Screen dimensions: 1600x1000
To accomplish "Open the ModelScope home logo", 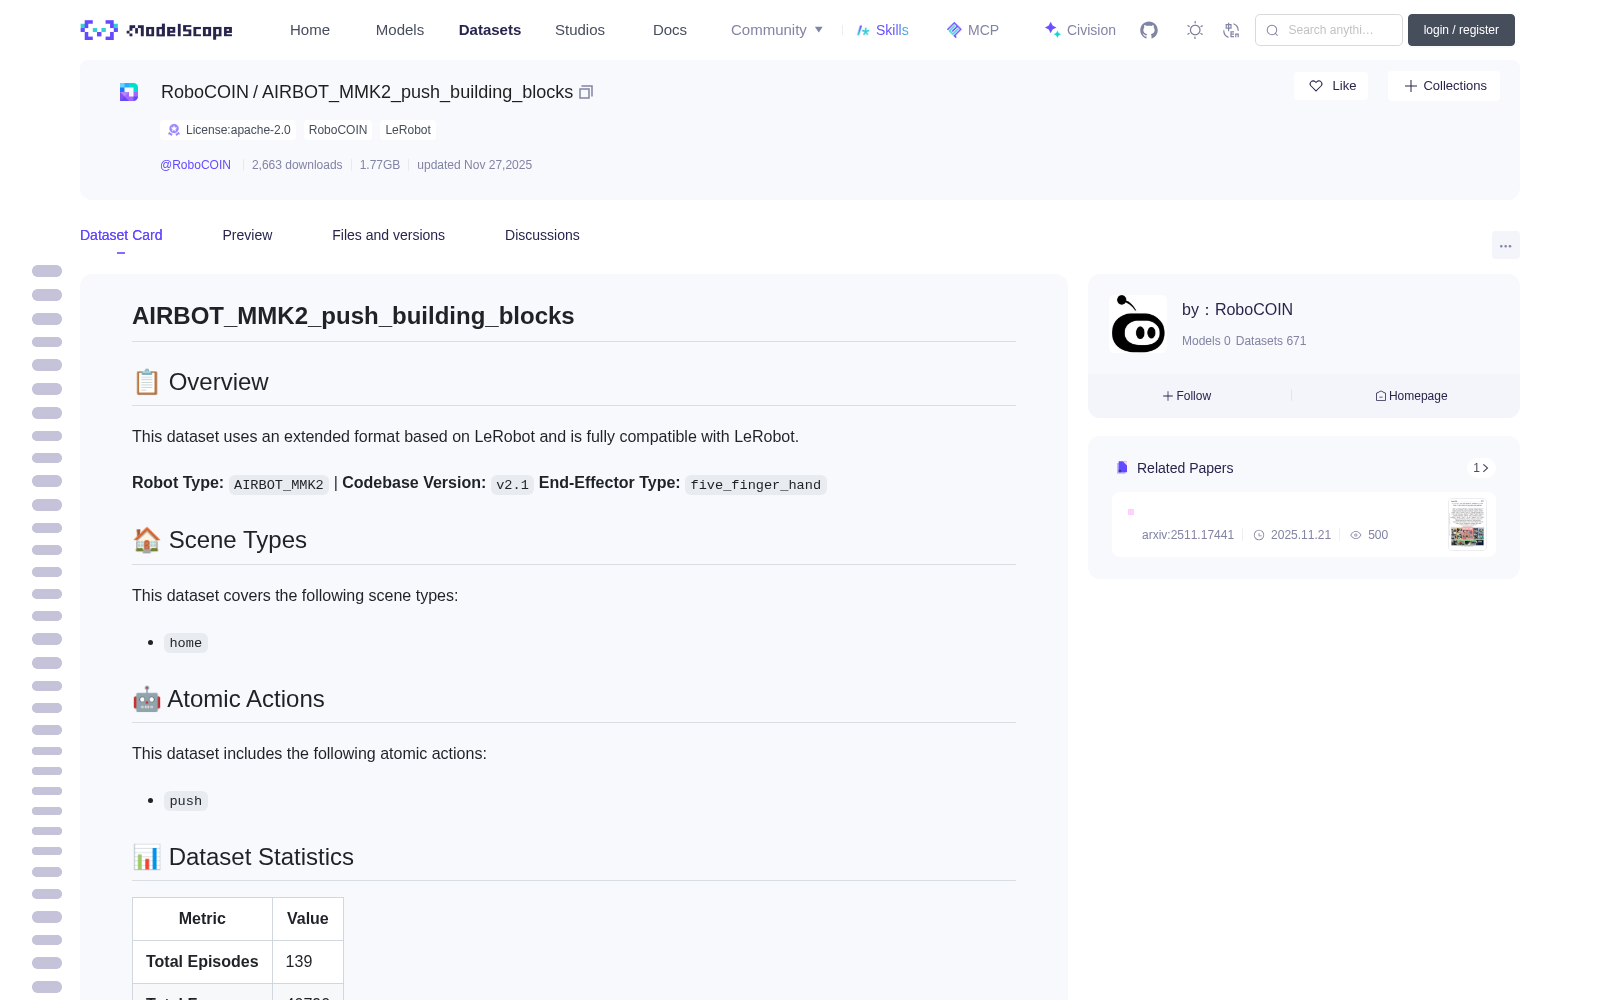I will (x=157, y=30).
